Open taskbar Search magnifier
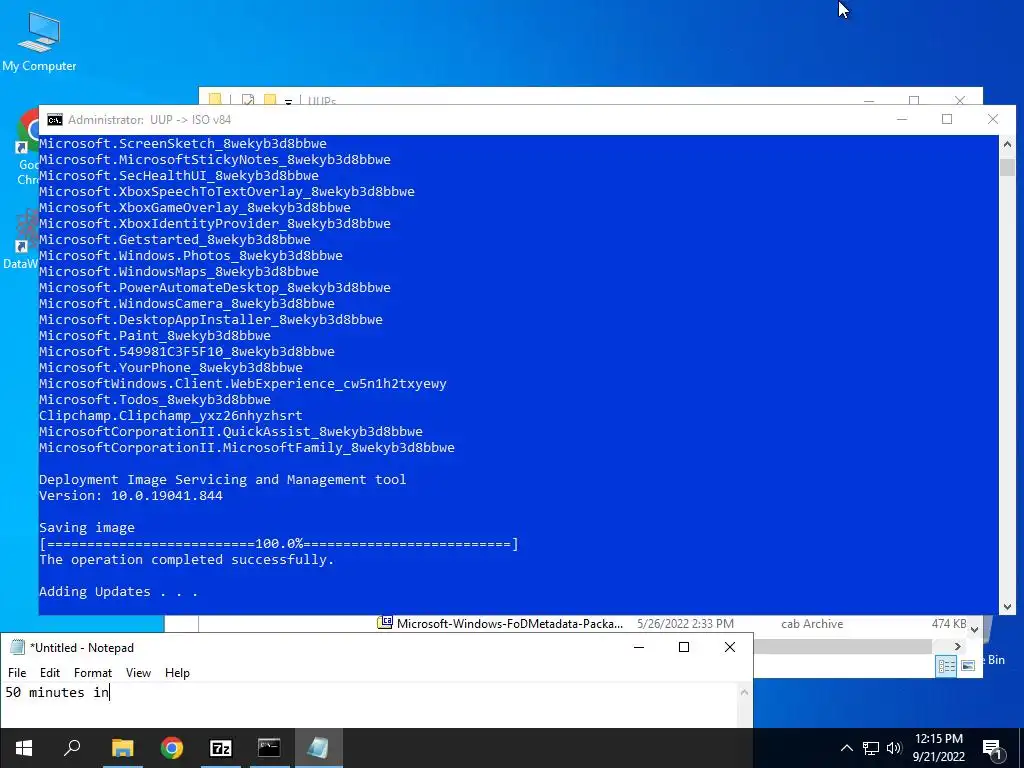Image resolution: width=1024 pixels, height=768 pixels. click(x=72, y=748)
